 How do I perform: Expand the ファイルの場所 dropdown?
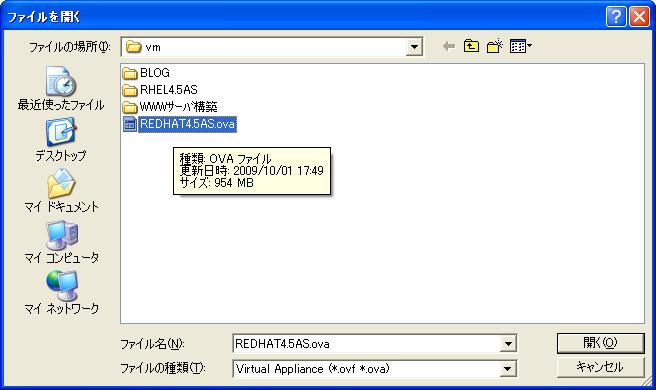pos(414,47)
